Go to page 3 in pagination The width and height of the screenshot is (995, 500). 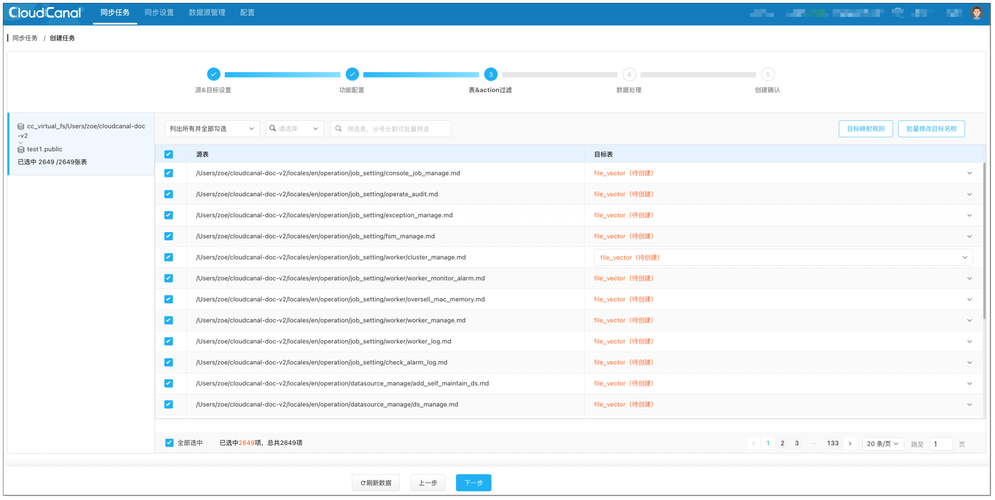796,444
